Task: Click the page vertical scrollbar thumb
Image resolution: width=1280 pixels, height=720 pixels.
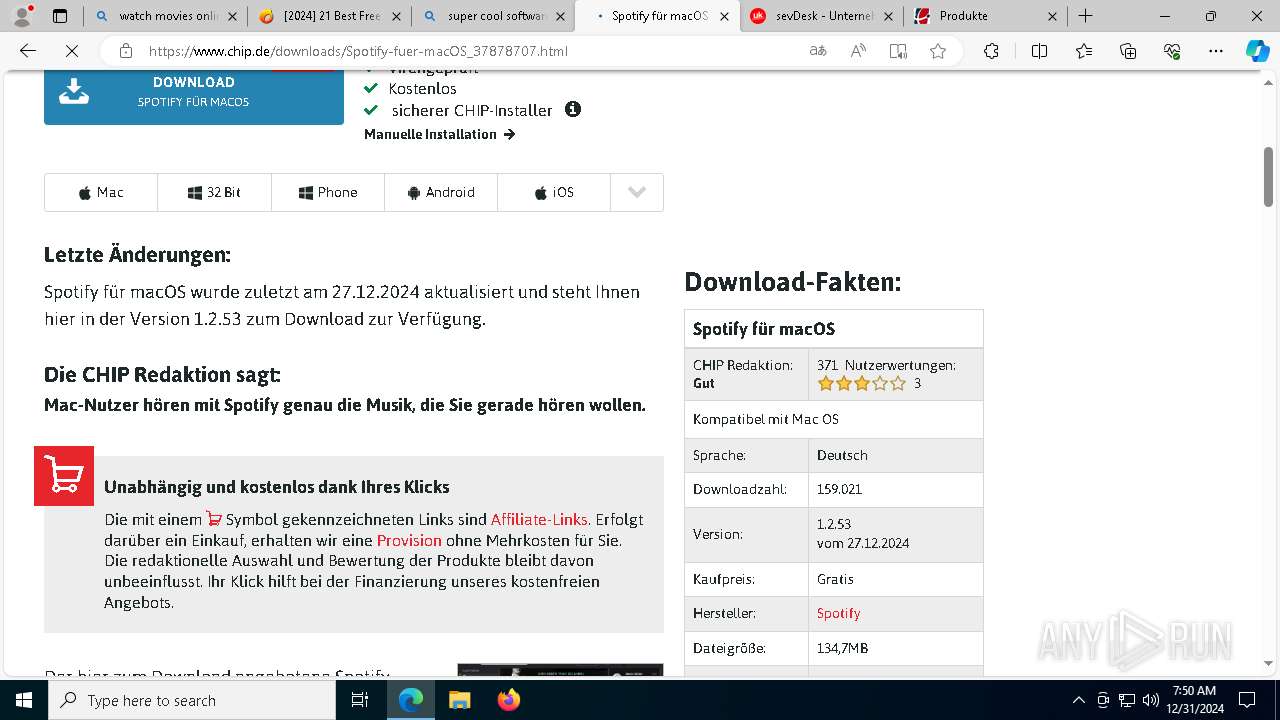Action: click(1268, 177)
